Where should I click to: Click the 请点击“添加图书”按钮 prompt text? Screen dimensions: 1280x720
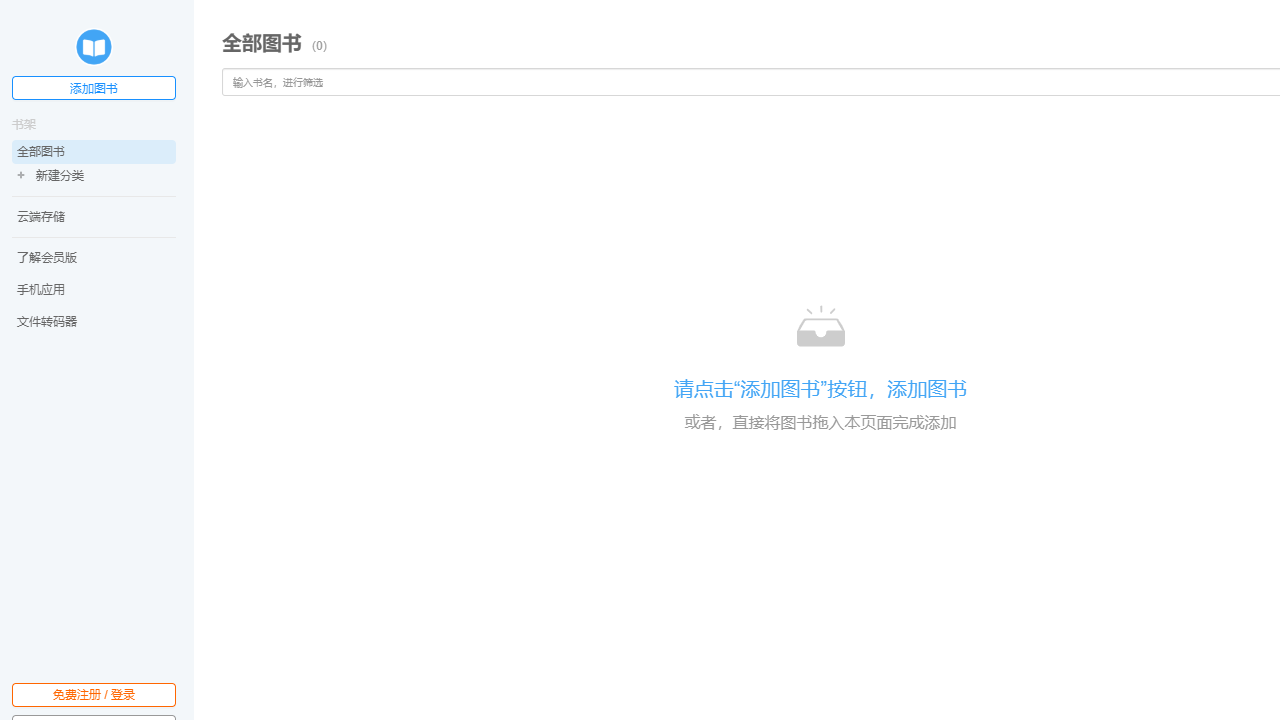pos(770,389)
